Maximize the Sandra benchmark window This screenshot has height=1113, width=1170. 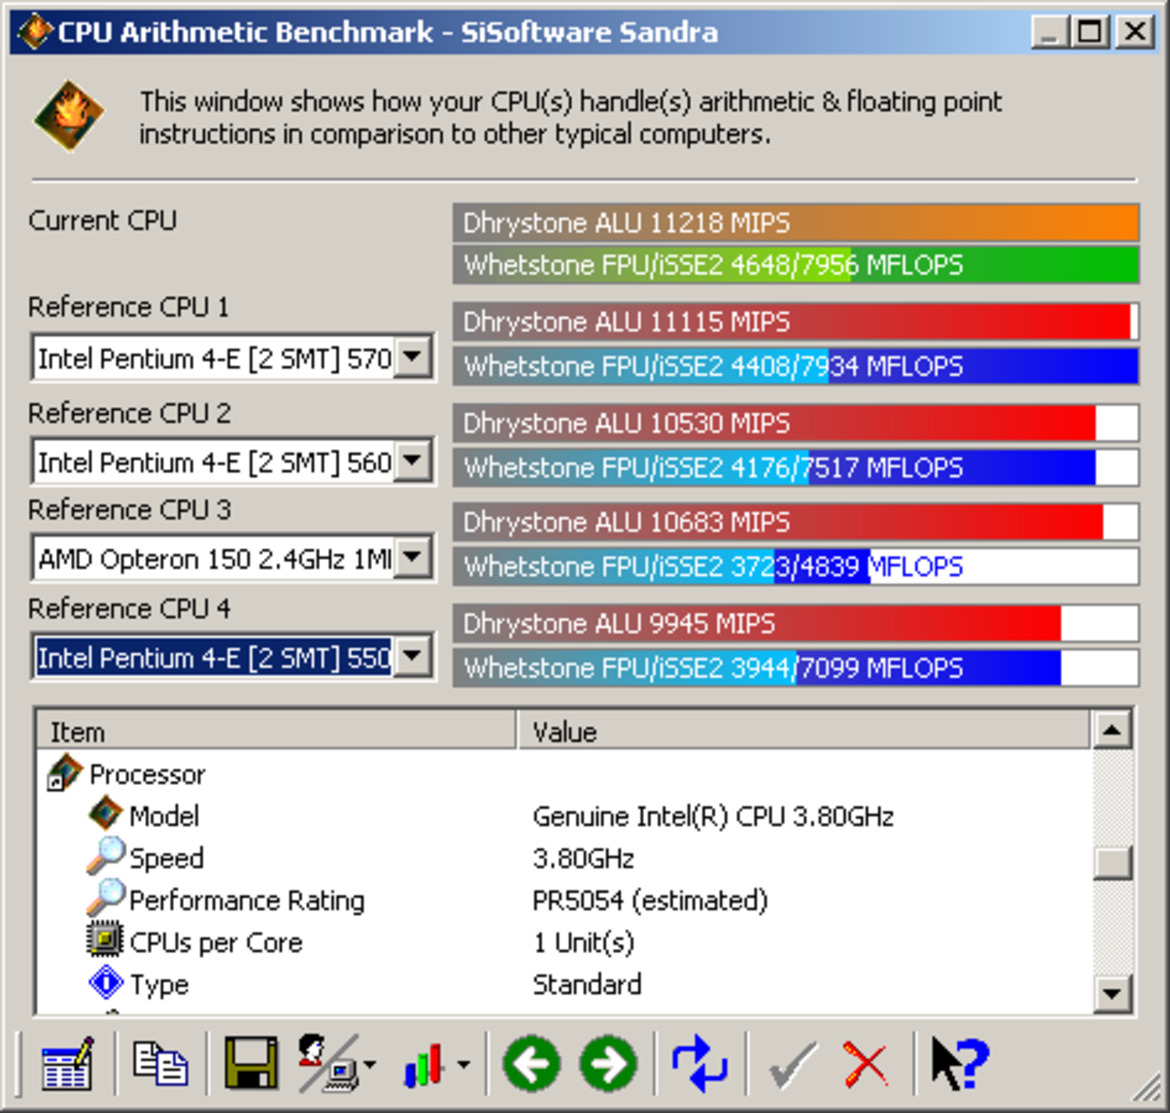[x=1089, y=32]
